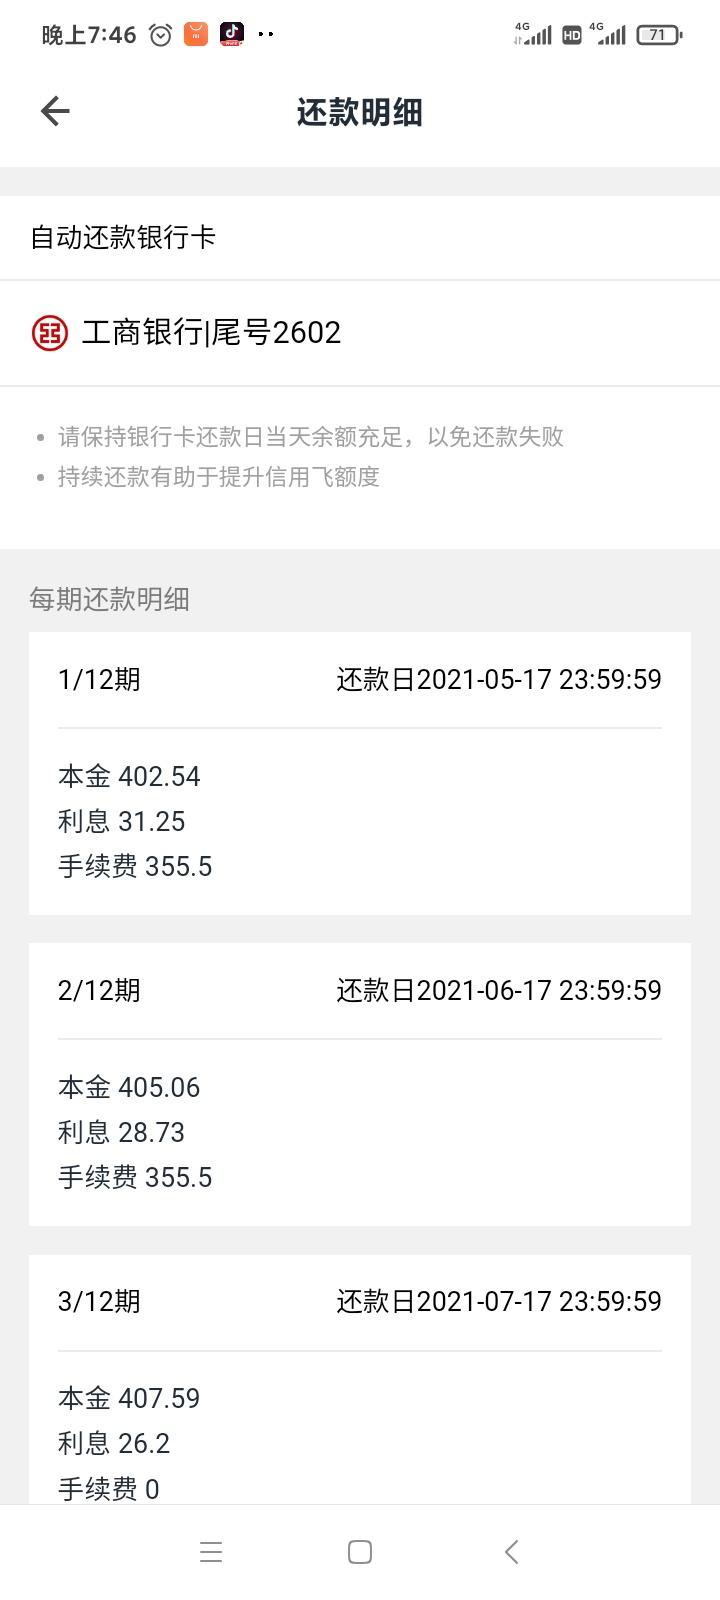Tap the 手续费 355.5 line in 2/12期
This screenshot has height=1600, width=720.
click(135, 1178)
